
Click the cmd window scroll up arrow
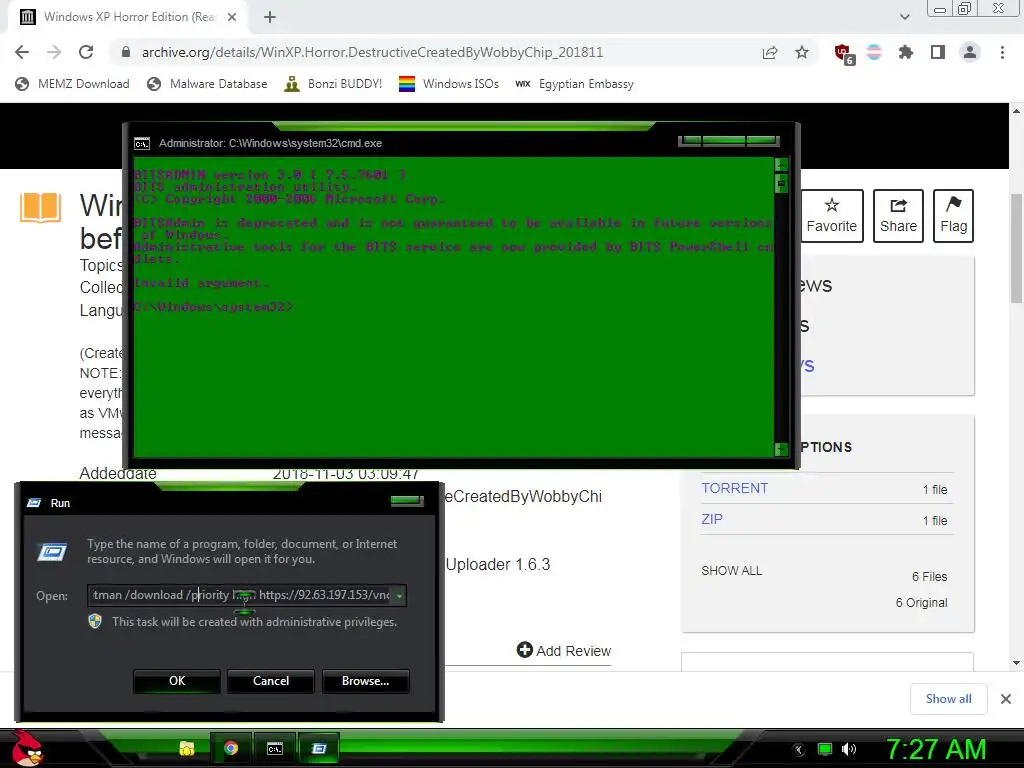click(x=781, y=165)
